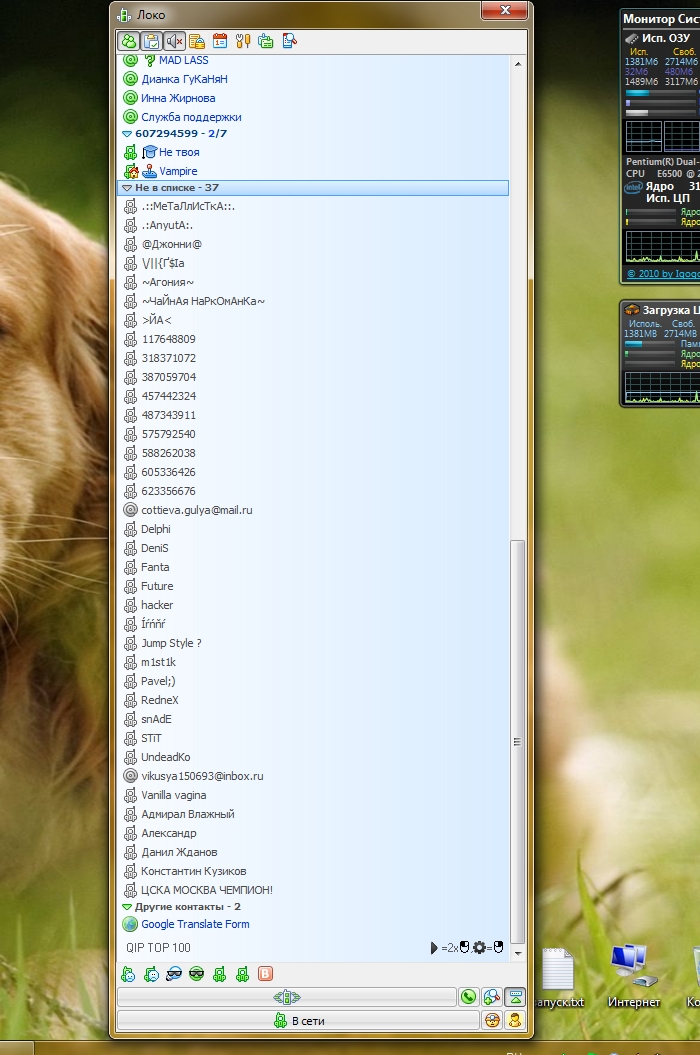Click the VKontakte account B icon
This screenshot has height=1055, width=700.
coord(265,974)
